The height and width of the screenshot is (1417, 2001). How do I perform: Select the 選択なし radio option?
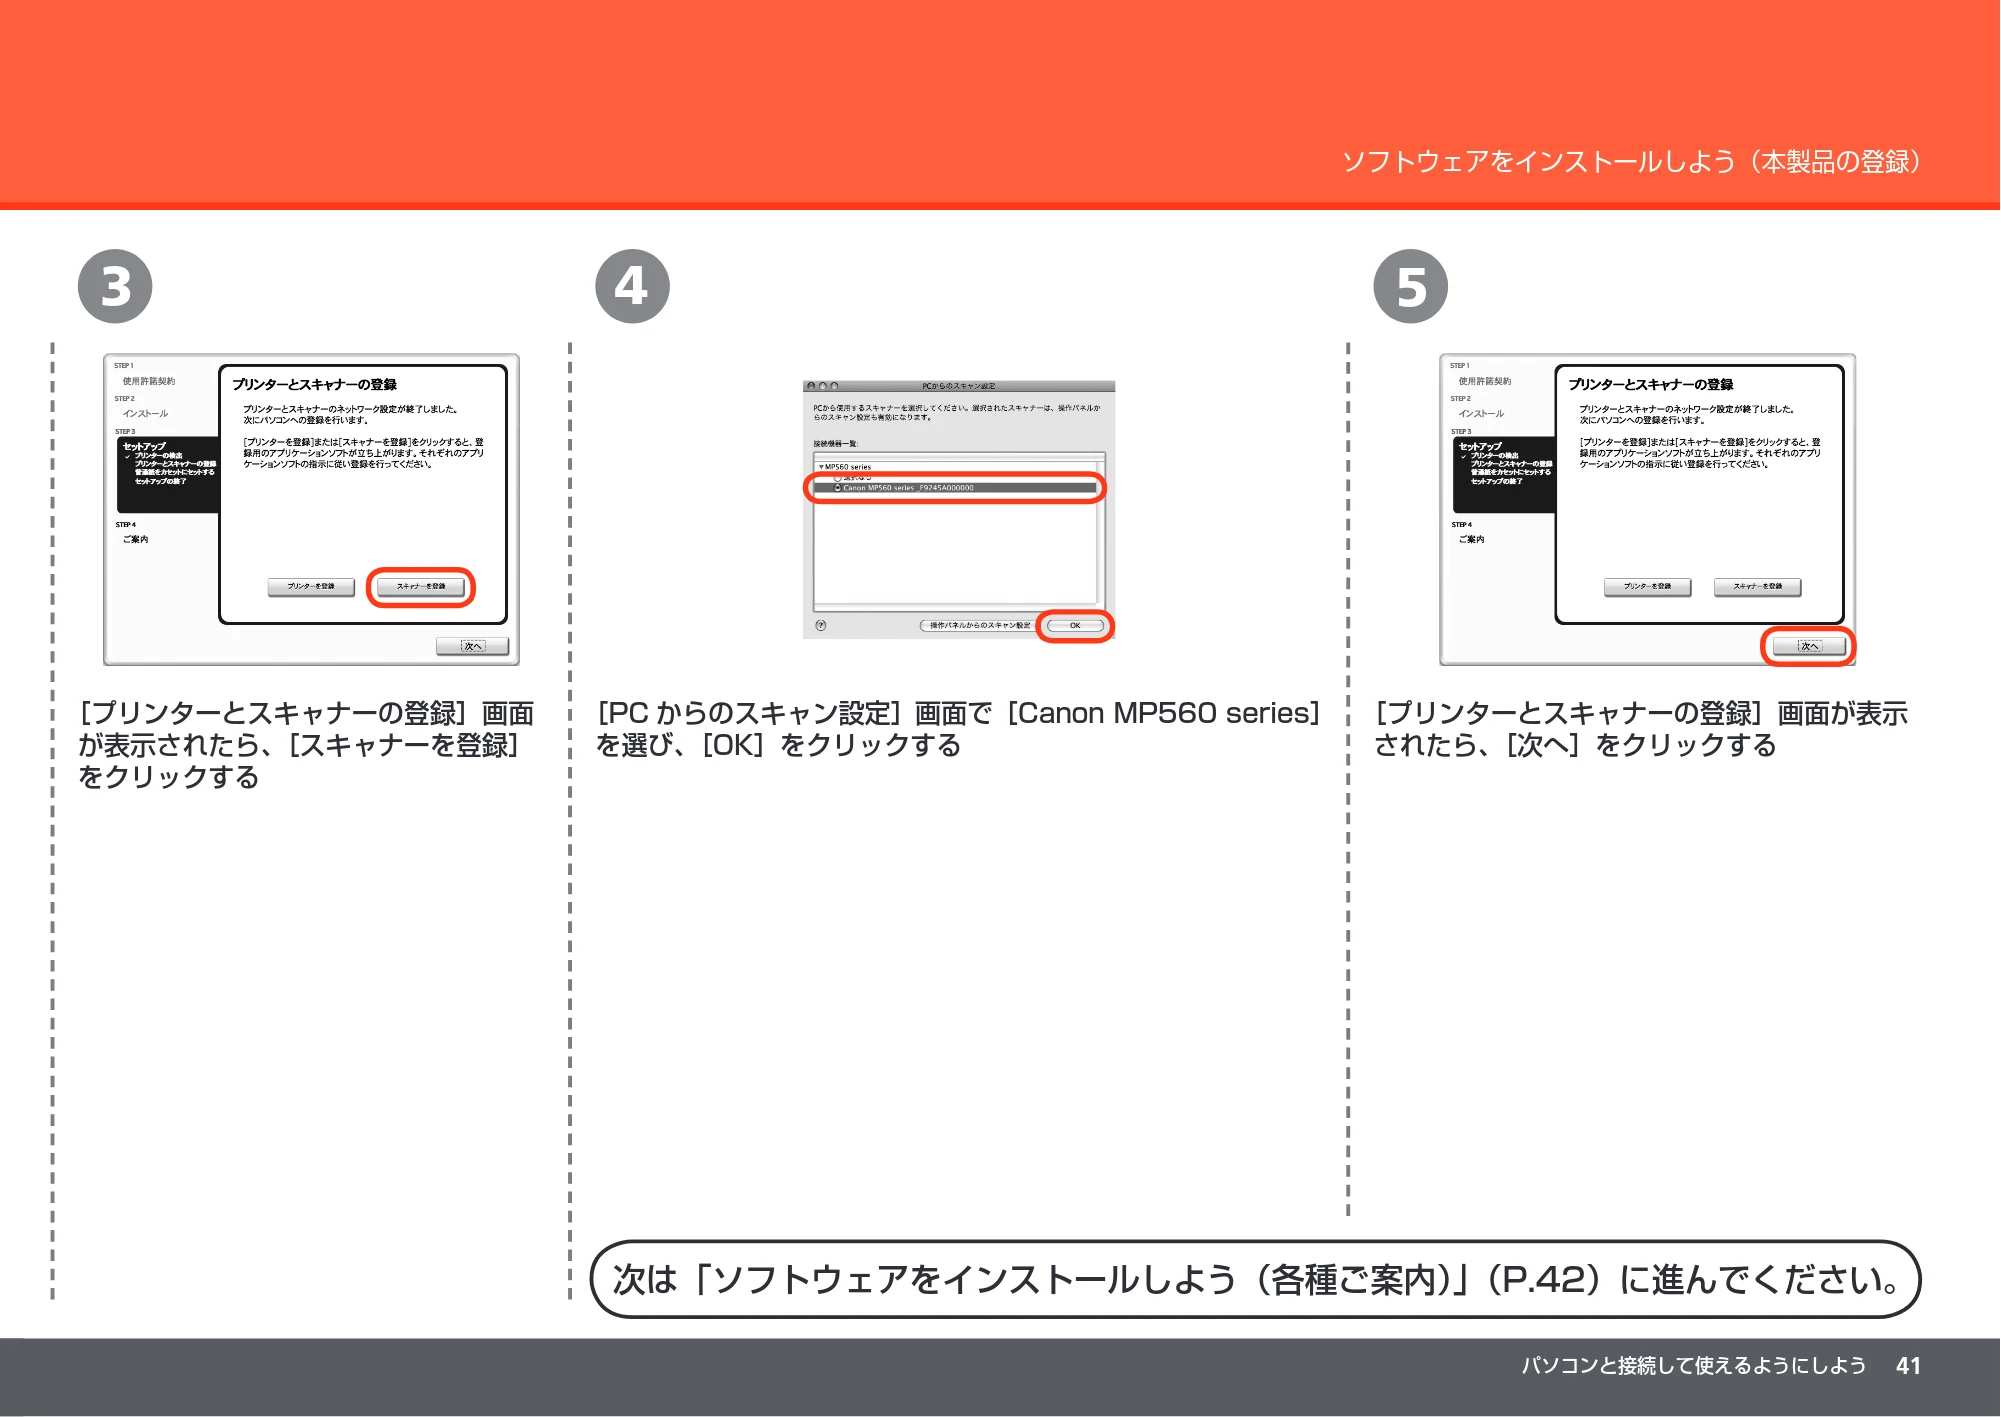coord(853,478)
